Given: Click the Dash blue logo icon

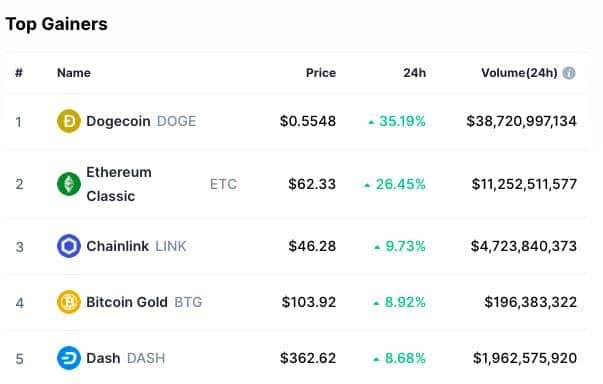Looking at the screenshot, I should [69, 358].
